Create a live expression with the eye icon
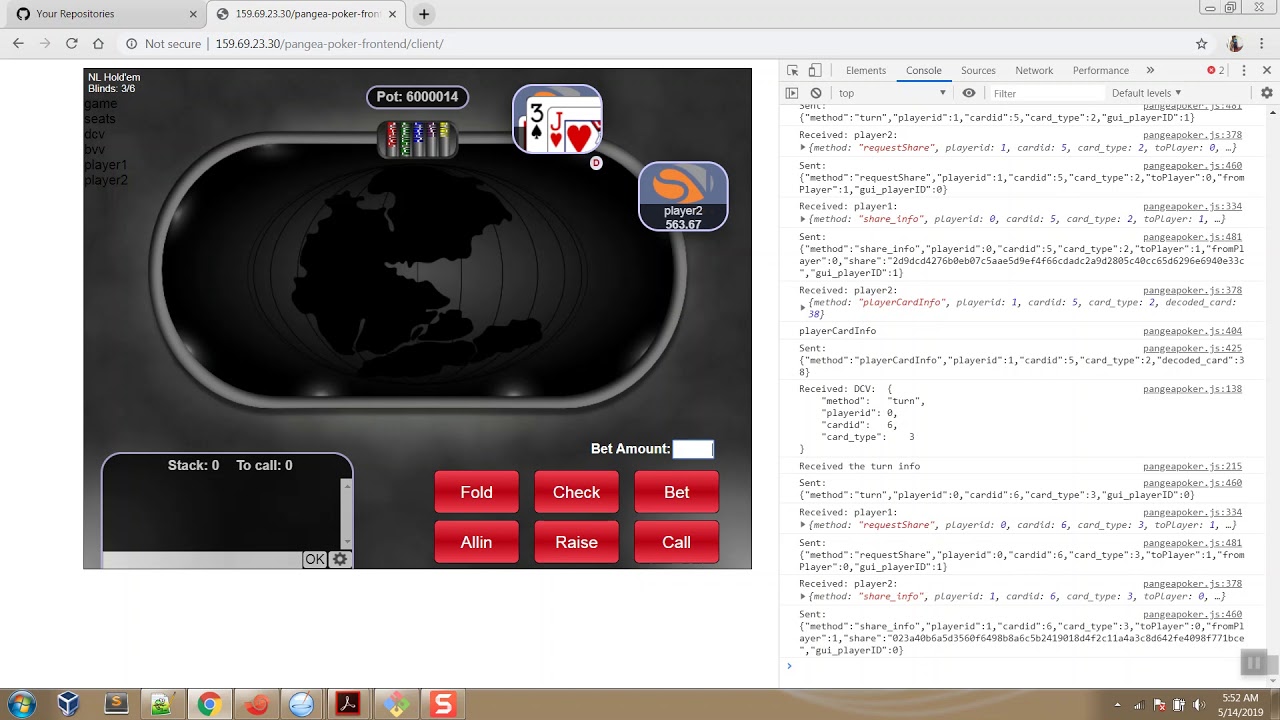The height and width of the screenshot is (720, 1280). tap(969, 93)
